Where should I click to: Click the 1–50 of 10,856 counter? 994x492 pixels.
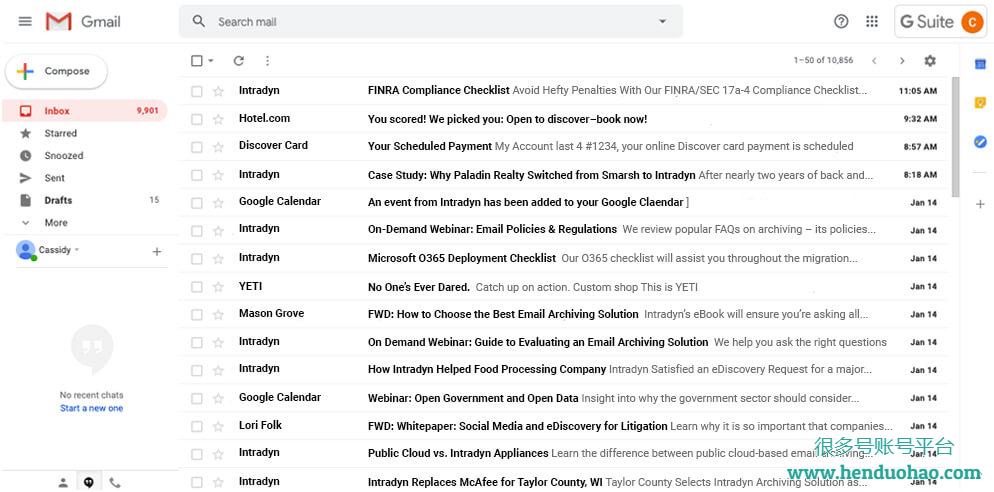[x=823, y=60]
